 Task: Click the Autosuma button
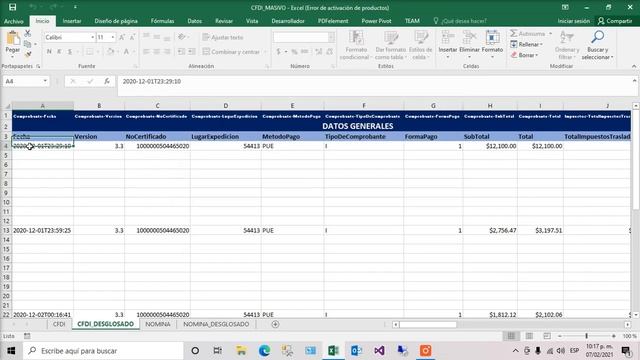527,33
